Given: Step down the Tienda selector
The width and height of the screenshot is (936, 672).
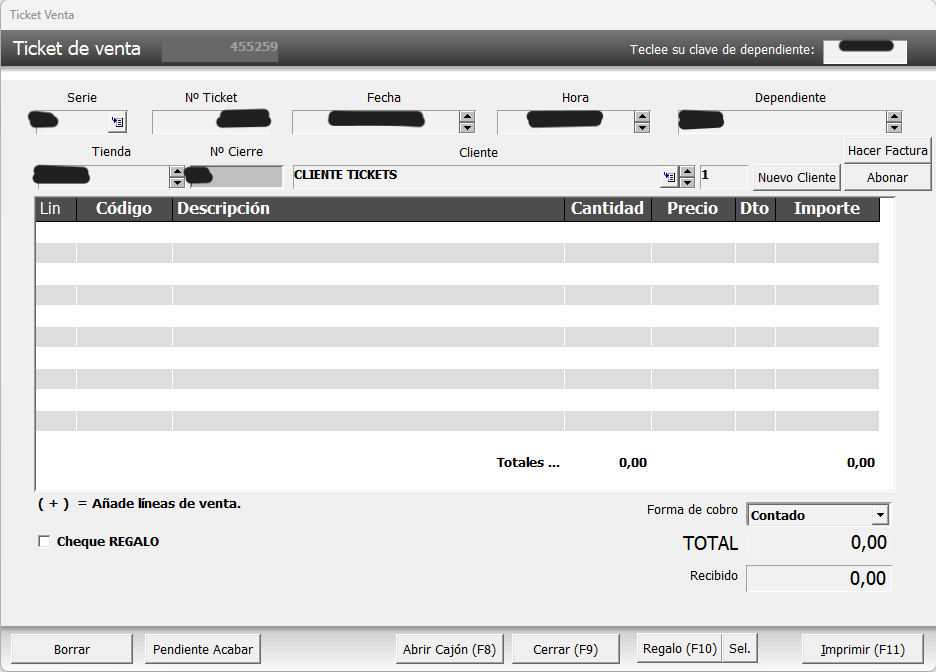Looking at the screenshot, I should tap(177, 182).
